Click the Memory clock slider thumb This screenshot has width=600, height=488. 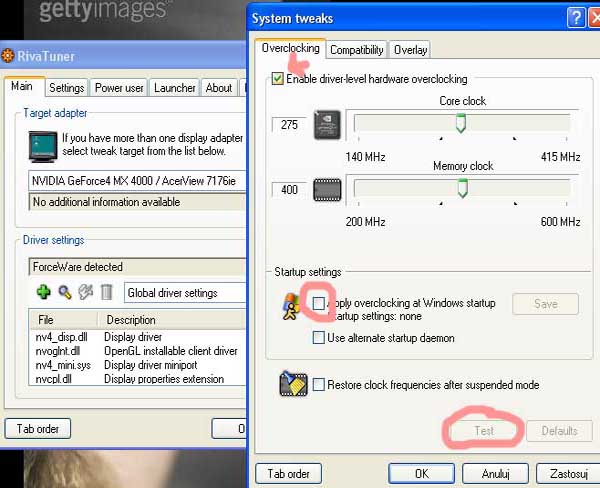tap(463, 188)
